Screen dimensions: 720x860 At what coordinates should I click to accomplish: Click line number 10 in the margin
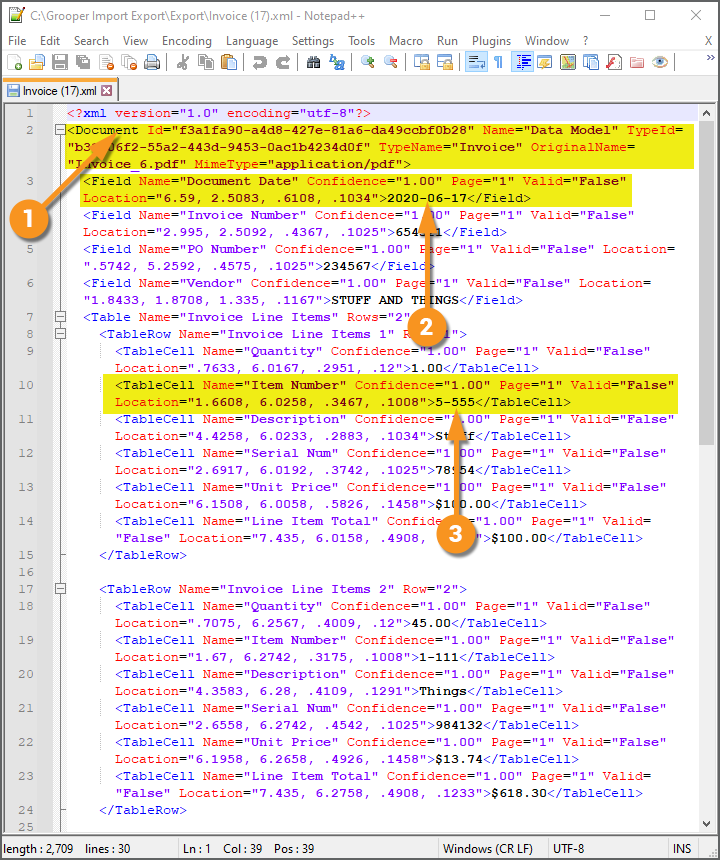pos(26,385)
